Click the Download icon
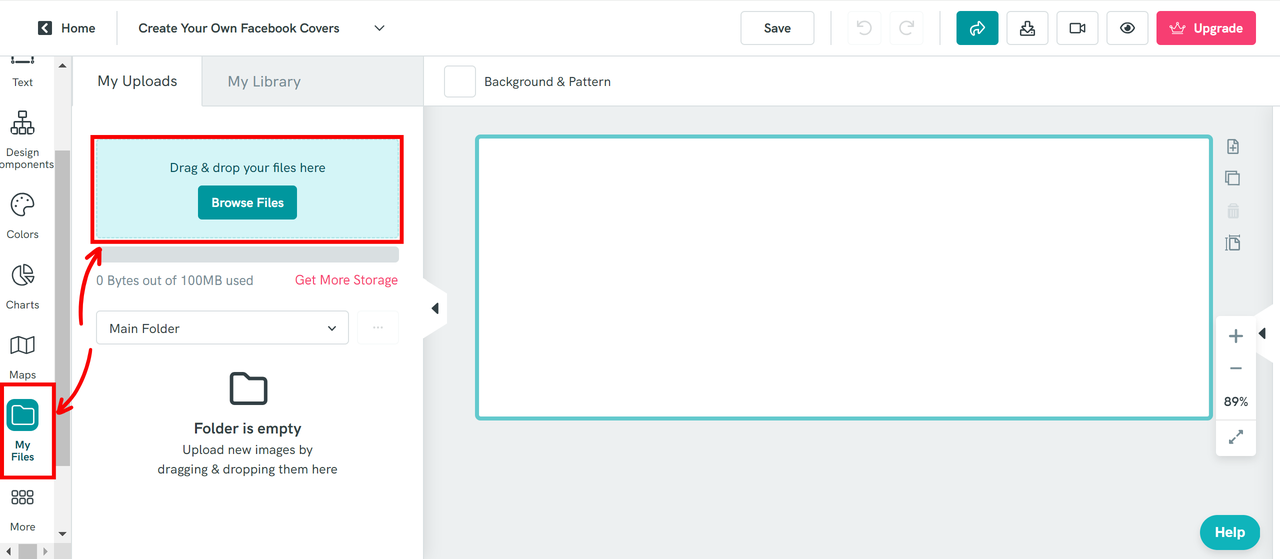 tap(1027, 28)
